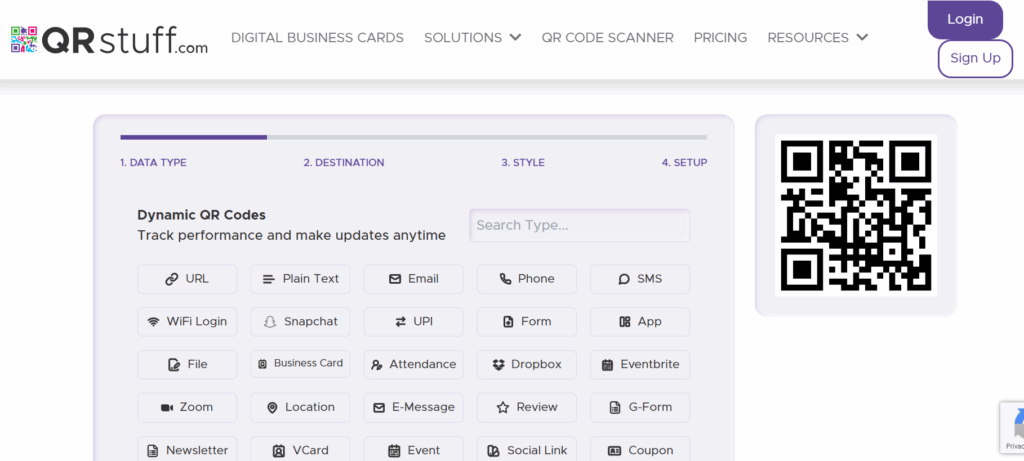Choose the Snapchat type label
This screenshot has width=1024, height=461.
[311, 322]
